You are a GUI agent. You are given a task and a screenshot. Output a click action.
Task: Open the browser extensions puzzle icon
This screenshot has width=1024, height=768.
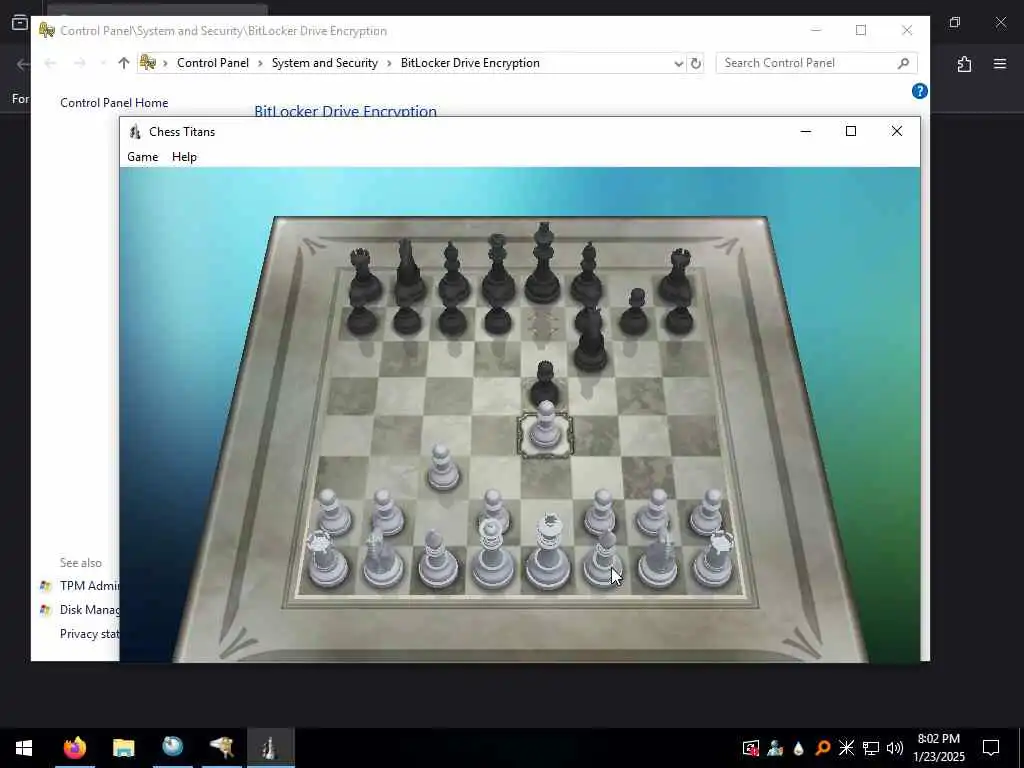pyautogui.click(x=964, y=64)
